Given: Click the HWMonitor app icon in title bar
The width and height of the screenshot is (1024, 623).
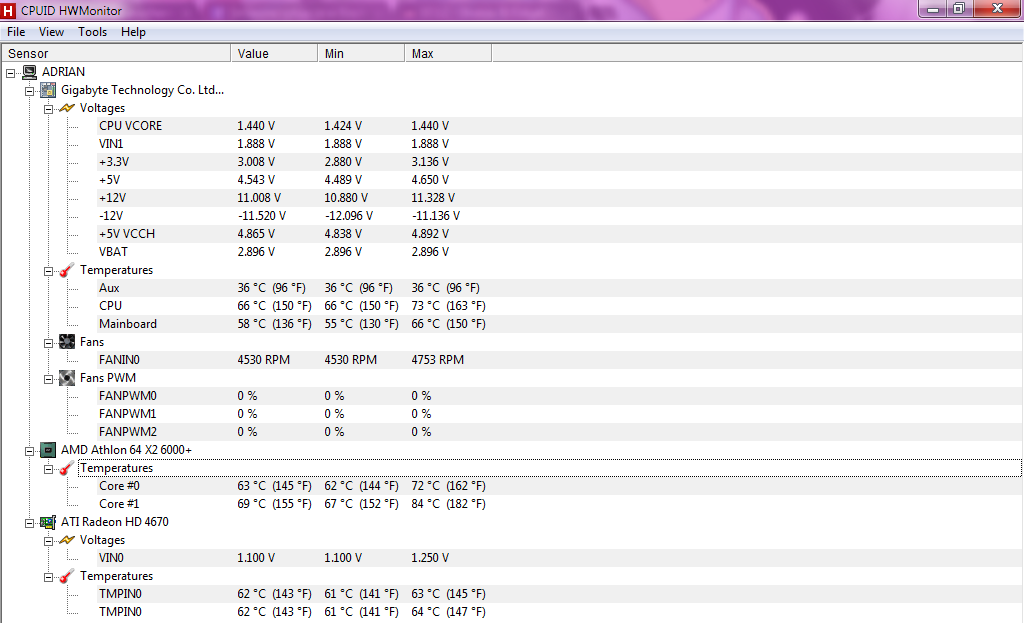Looking at the screenshot, I should (x=8, y=10).
